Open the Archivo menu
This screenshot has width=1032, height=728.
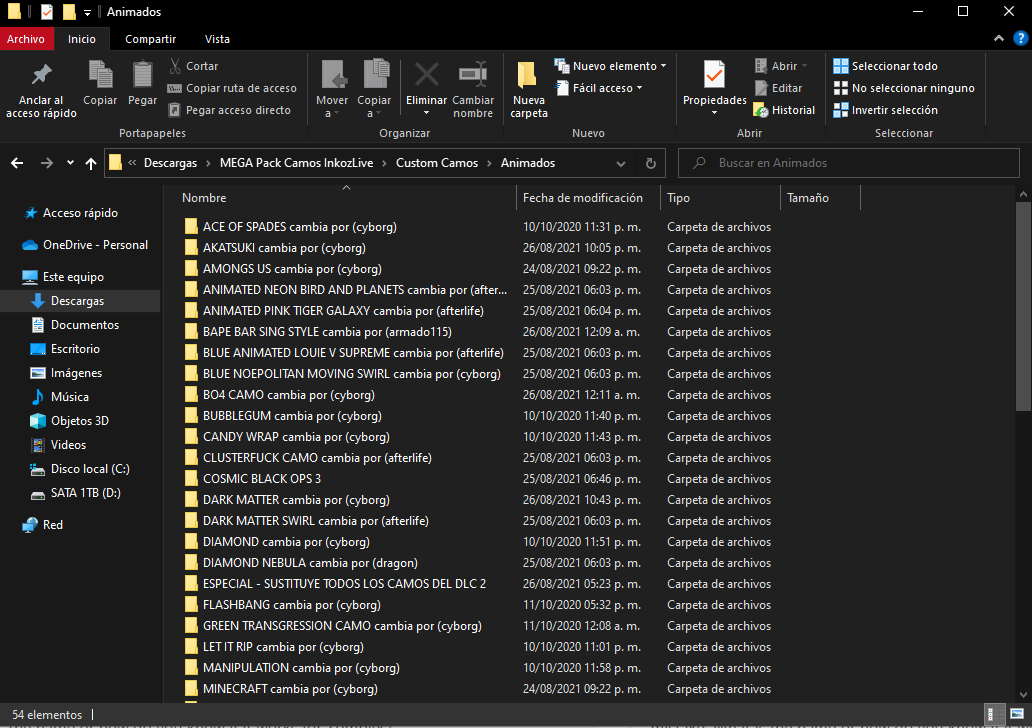click(26, 39)
